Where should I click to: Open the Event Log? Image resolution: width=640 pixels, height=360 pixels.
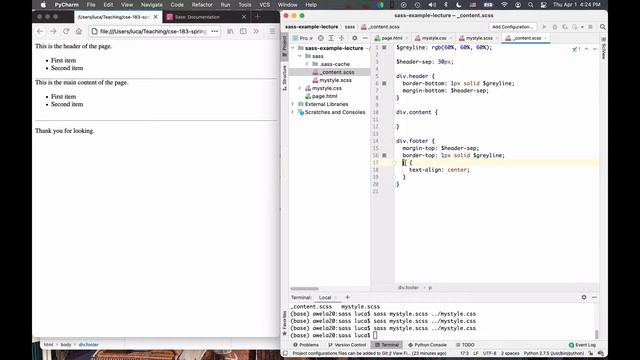click(582, 345)
